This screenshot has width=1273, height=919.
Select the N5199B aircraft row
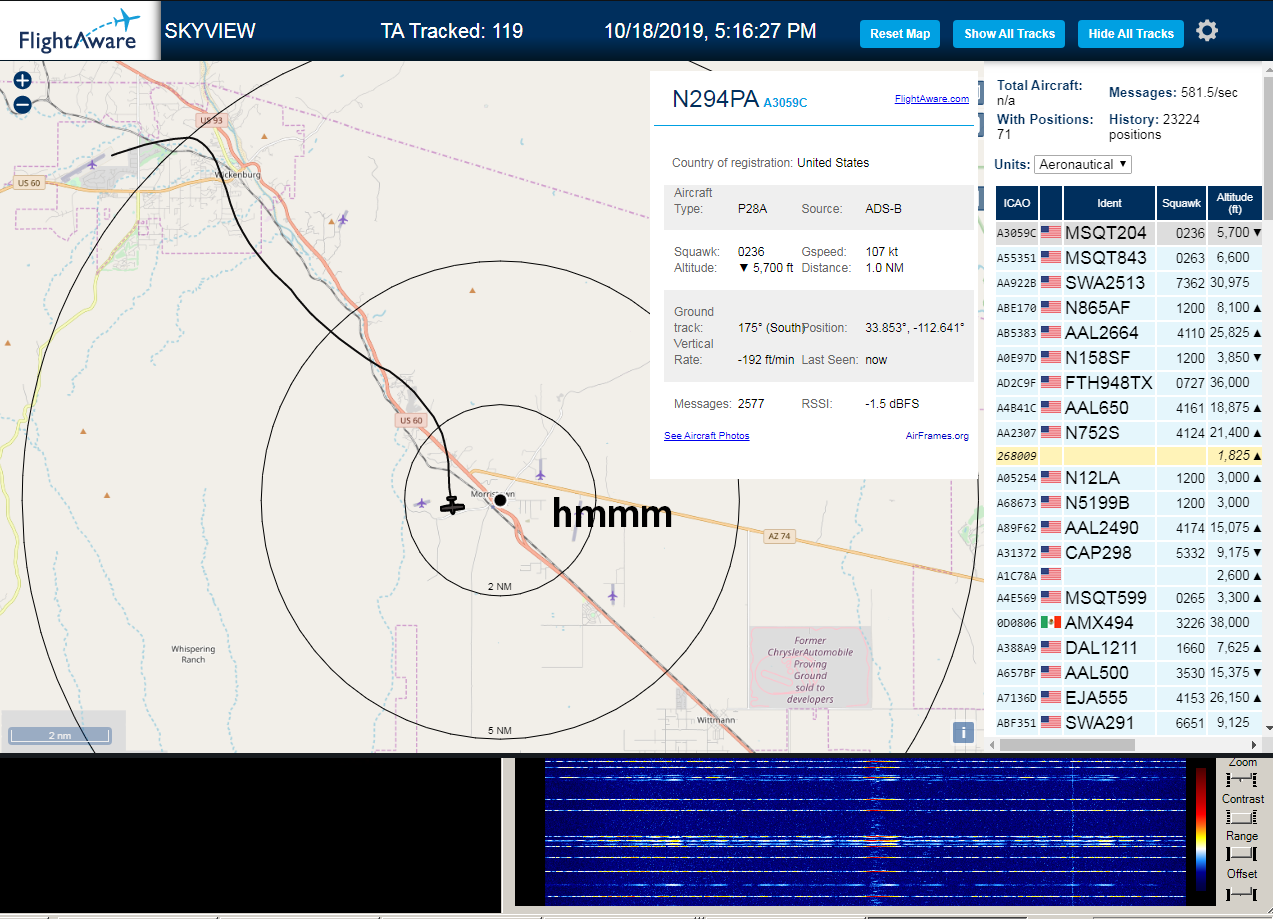click(1129, 502)
